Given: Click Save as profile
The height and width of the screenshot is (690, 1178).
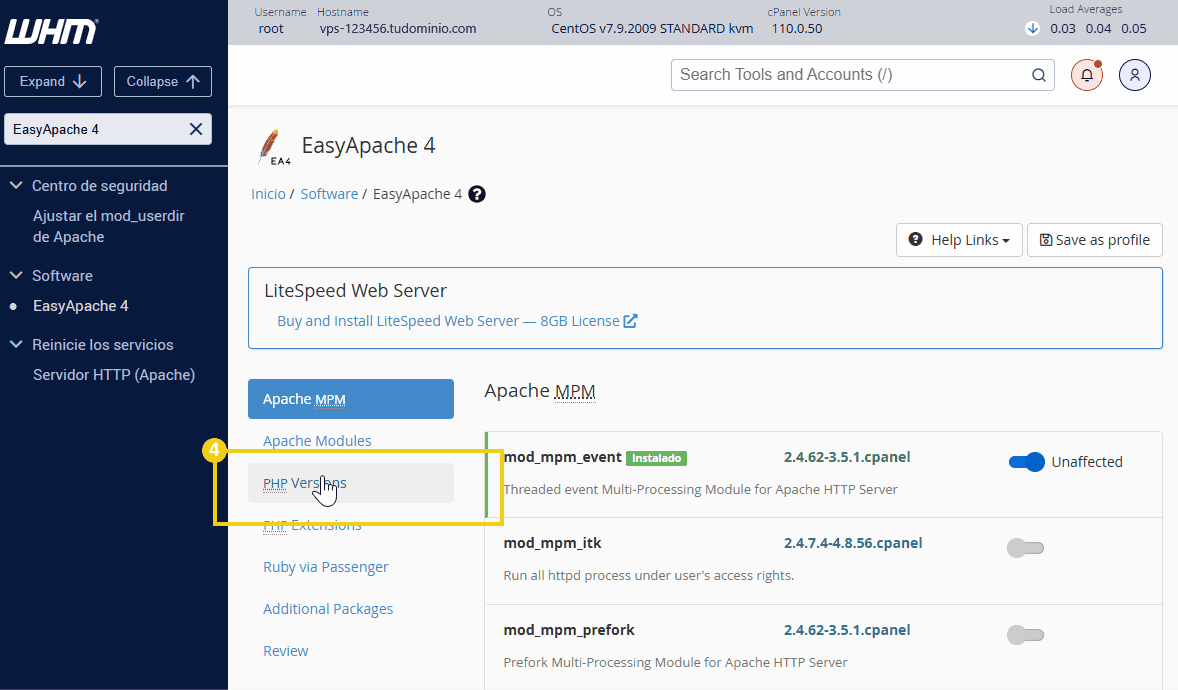Looking at the screenshot, I should click(x=1095, y=240).
